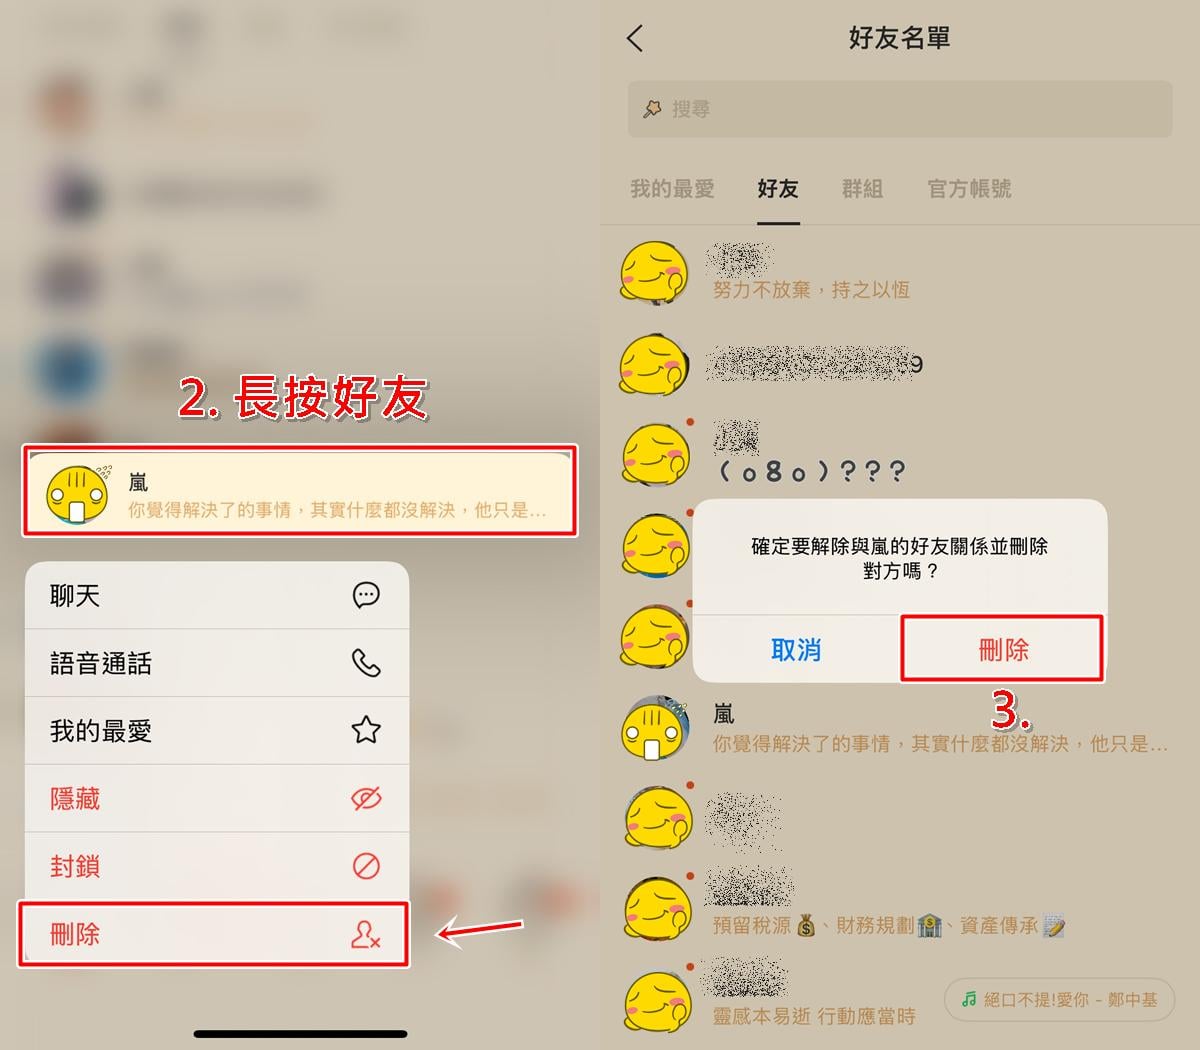Tap the remove-person icon beside 刪除

coord(366,934)
